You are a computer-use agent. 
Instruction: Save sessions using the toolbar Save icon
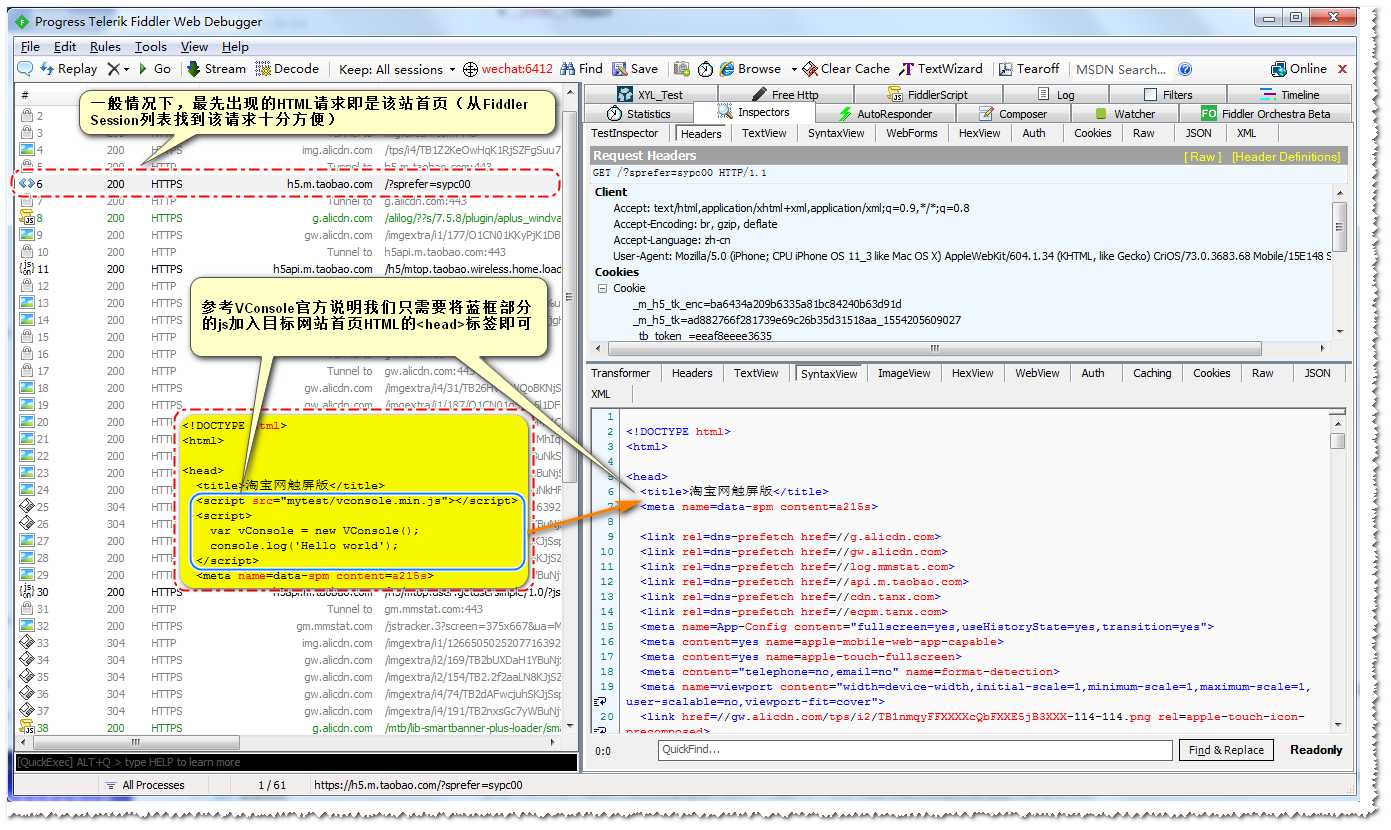coord(635,69)
